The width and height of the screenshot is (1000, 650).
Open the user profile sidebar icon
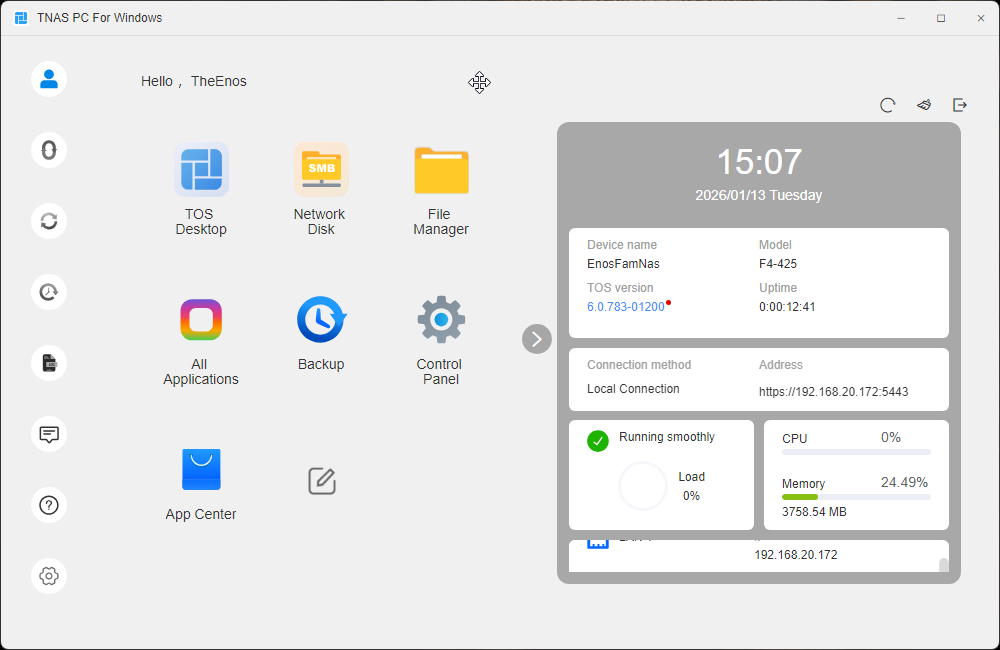(49, 79)
